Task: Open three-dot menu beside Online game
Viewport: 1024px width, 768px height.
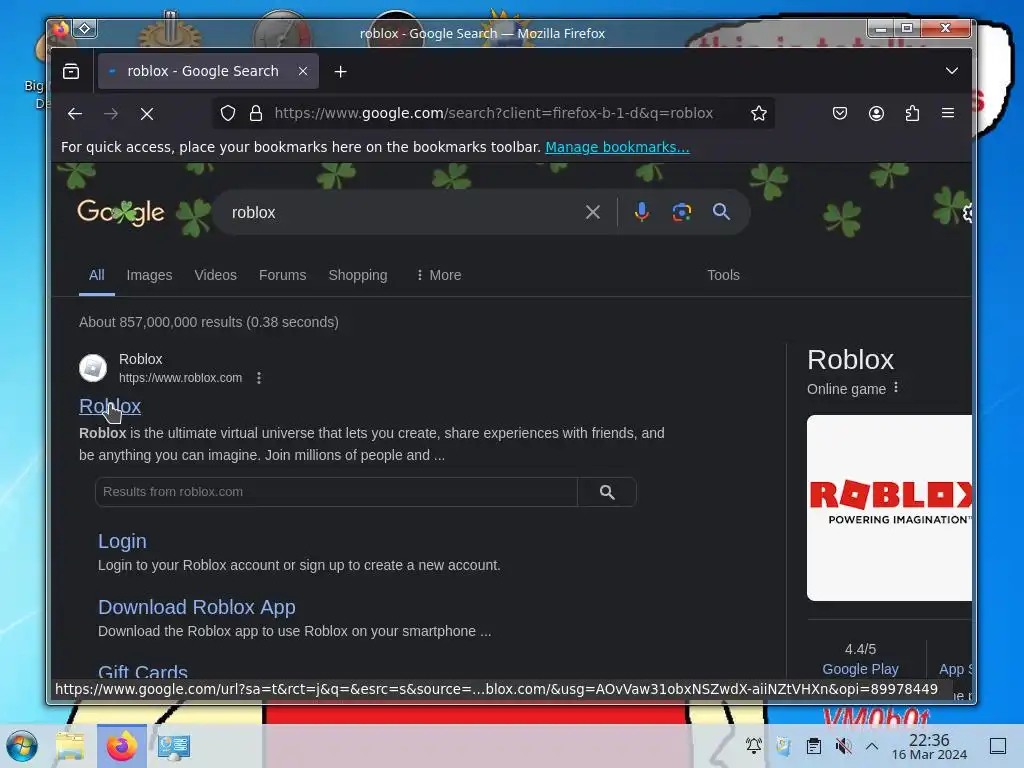Action: 896,388
